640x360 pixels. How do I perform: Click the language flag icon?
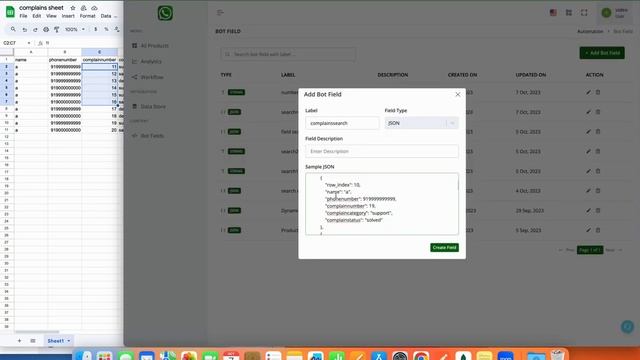(x=553, y=13)
